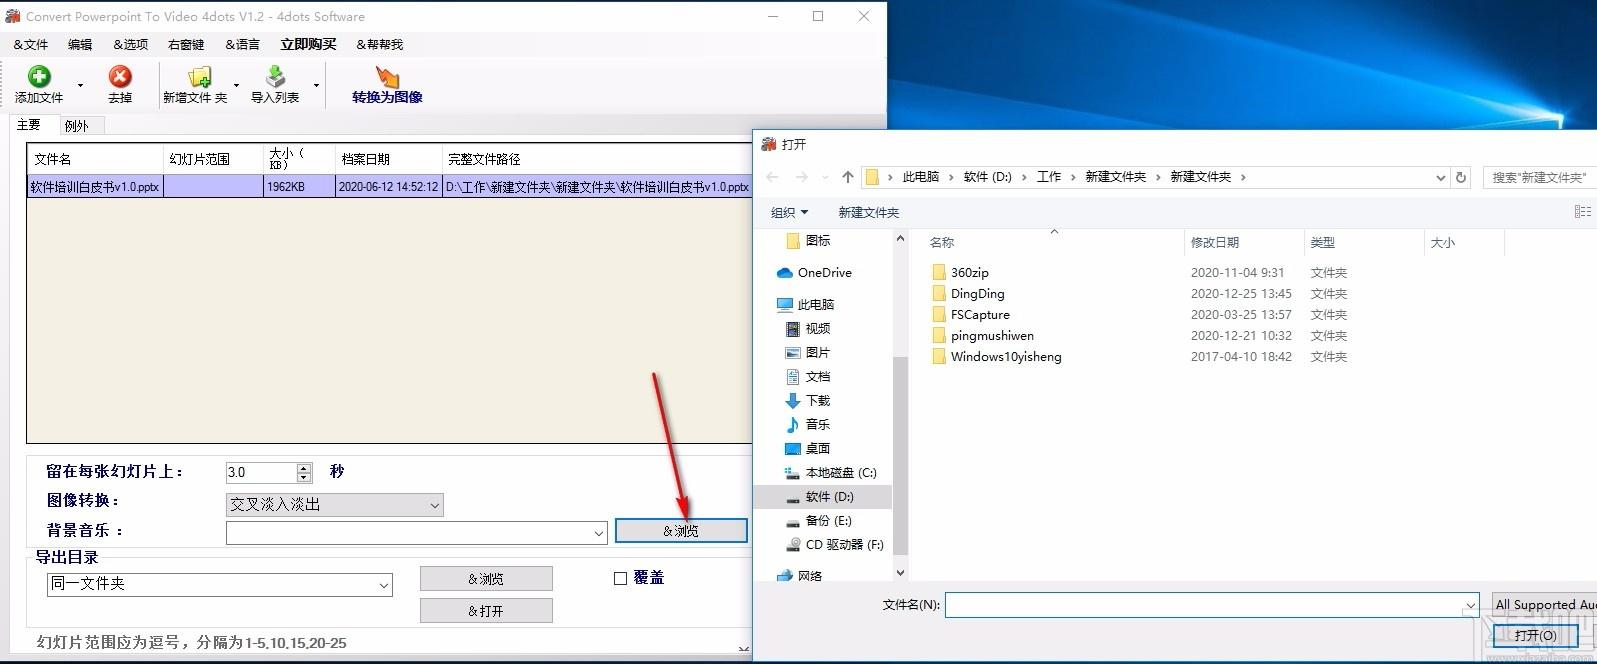Click the 档案日期 column header

388,159
